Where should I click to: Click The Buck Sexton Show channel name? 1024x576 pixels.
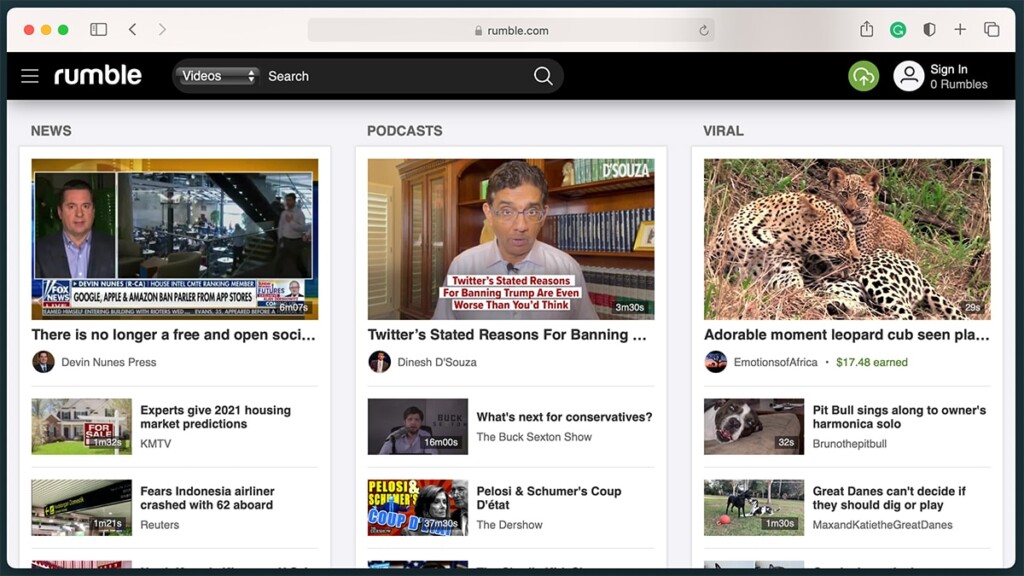[534, 437]
